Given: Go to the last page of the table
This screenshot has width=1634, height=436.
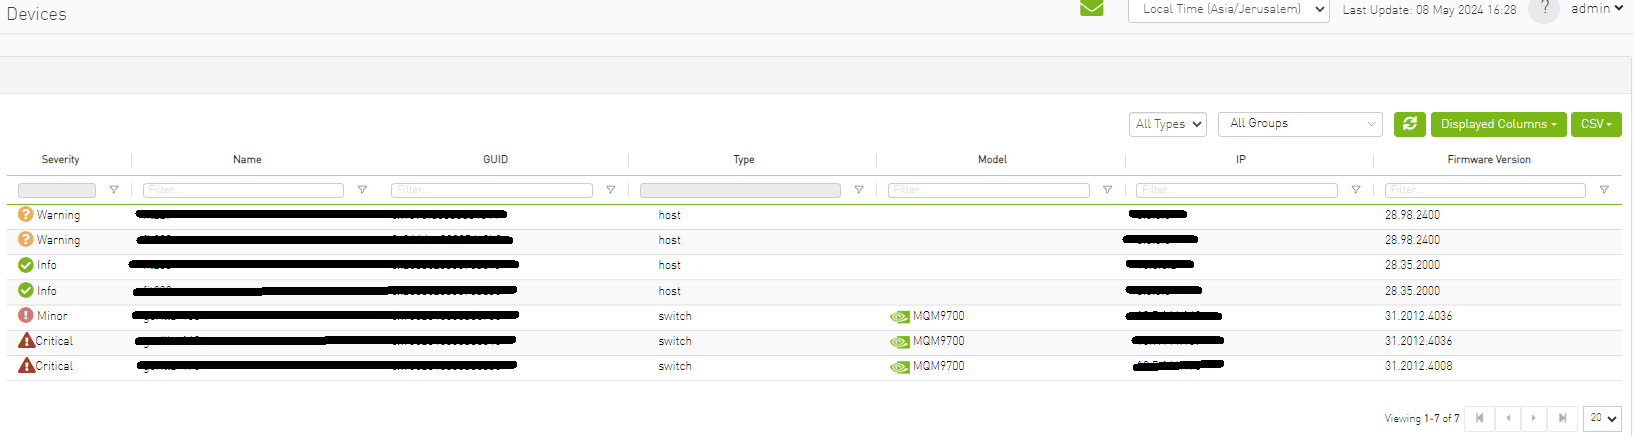Looking at the screenshot, I should tap(1562, 418).
